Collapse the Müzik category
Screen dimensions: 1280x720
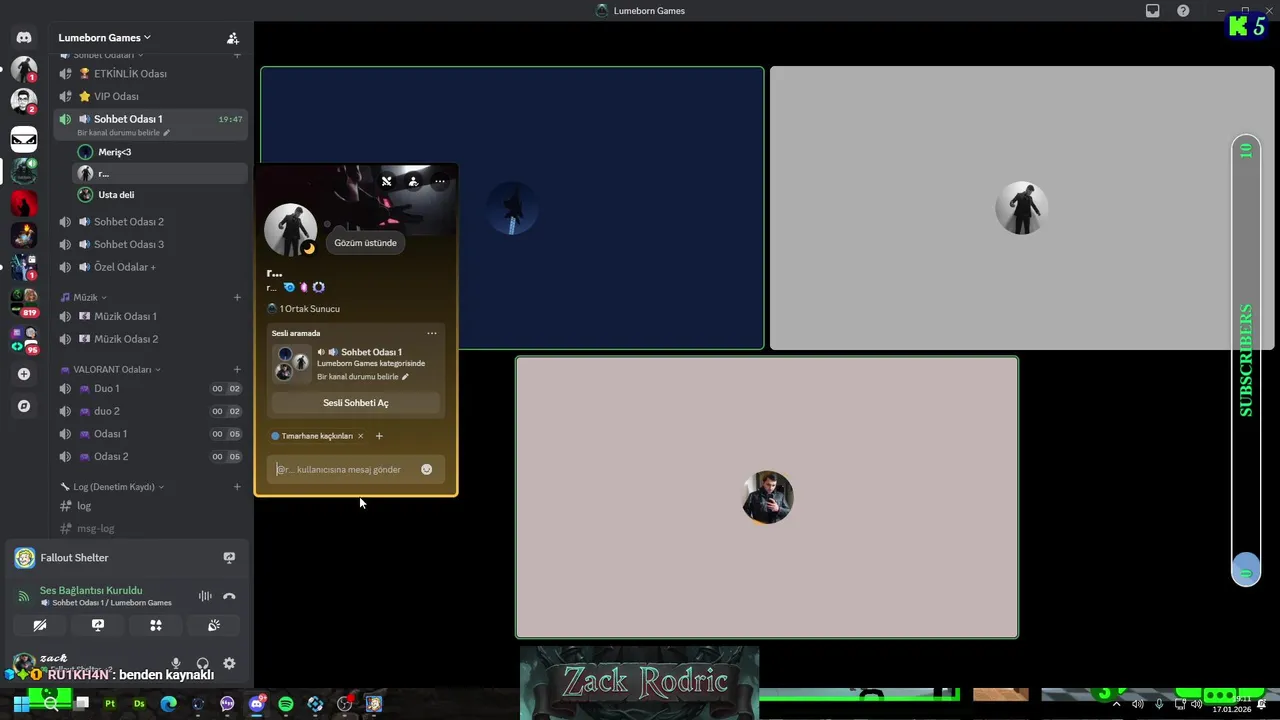(x=84, y=297)
